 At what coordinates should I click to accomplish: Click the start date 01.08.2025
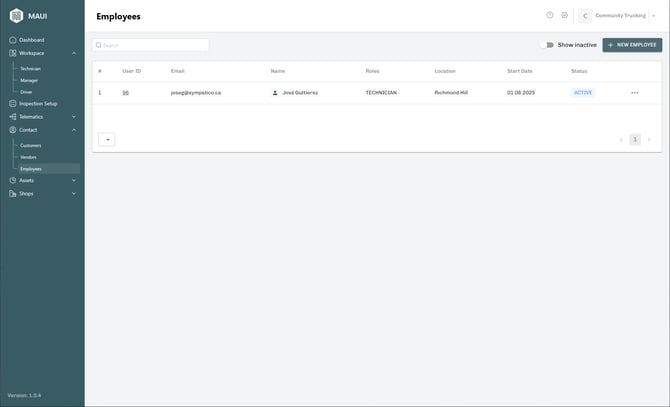point(521,93)
